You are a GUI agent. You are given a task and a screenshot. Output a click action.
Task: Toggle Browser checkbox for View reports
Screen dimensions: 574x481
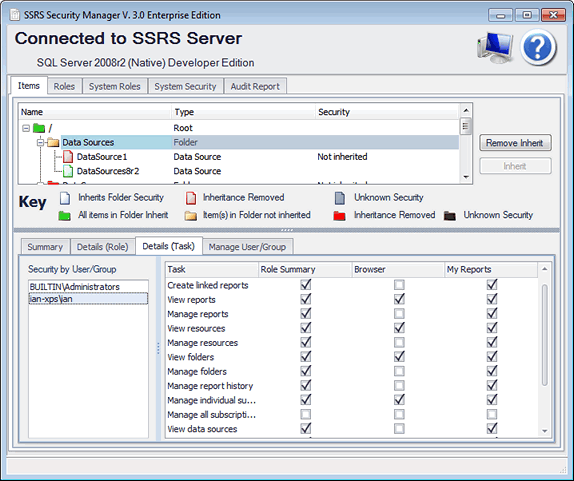pyautogui.click(x=399, y=299)
